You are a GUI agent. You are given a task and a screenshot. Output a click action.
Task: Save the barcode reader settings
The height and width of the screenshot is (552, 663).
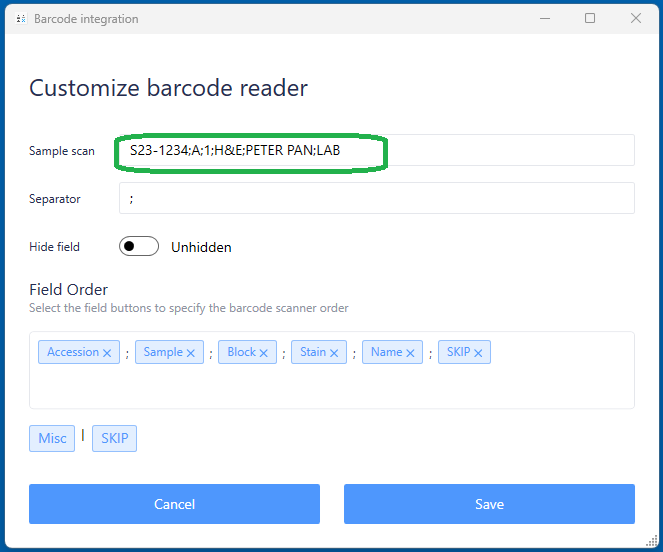[x=489, y=504]
